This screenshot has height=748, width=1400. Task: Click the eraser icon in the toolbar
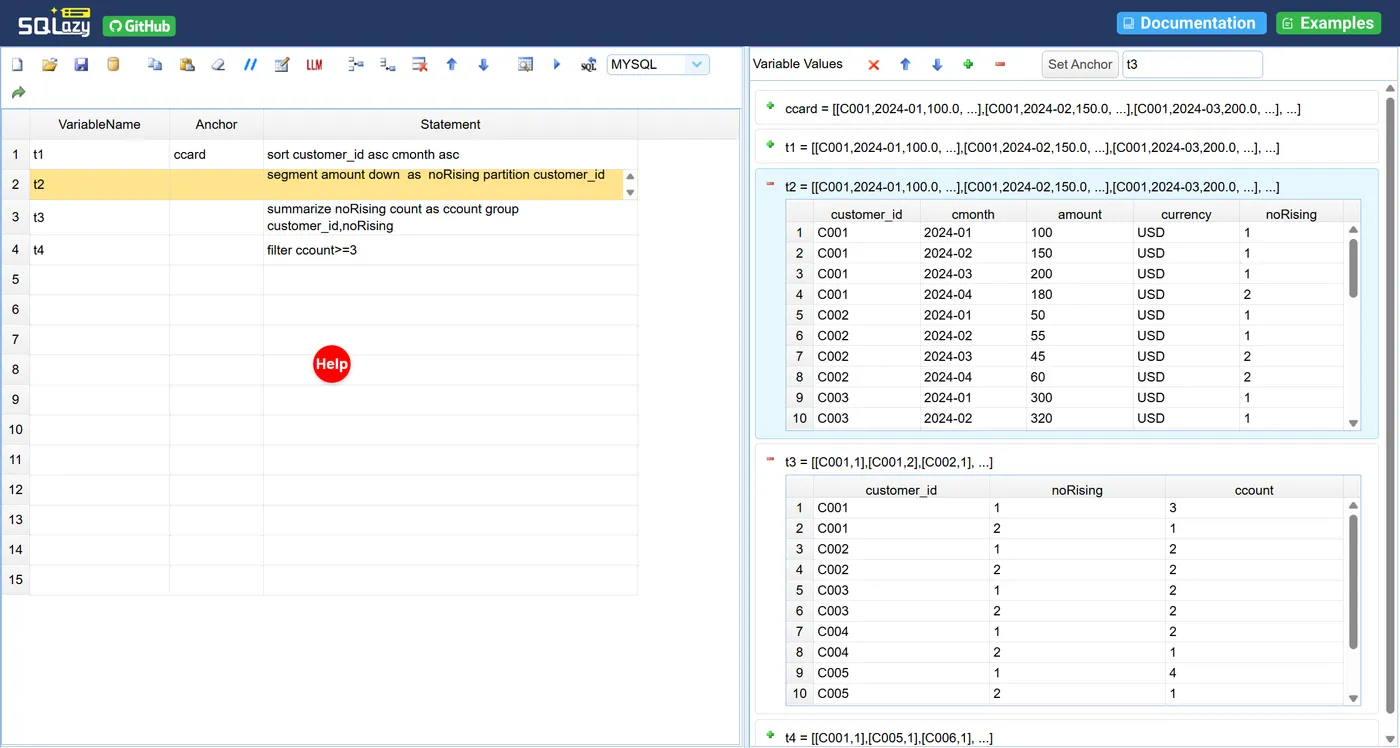(x=218, y=64)
